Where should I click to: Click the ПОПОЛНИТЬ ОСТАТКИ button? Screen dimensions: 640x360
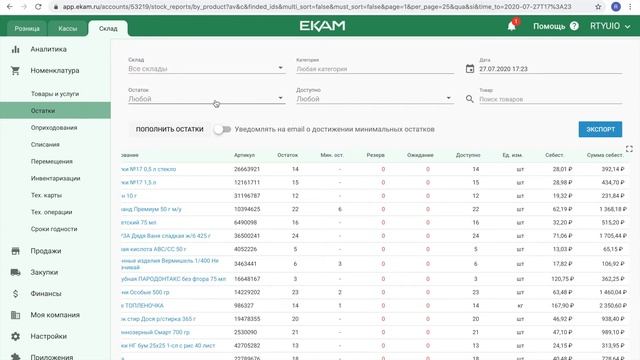[x=169, y=129]
